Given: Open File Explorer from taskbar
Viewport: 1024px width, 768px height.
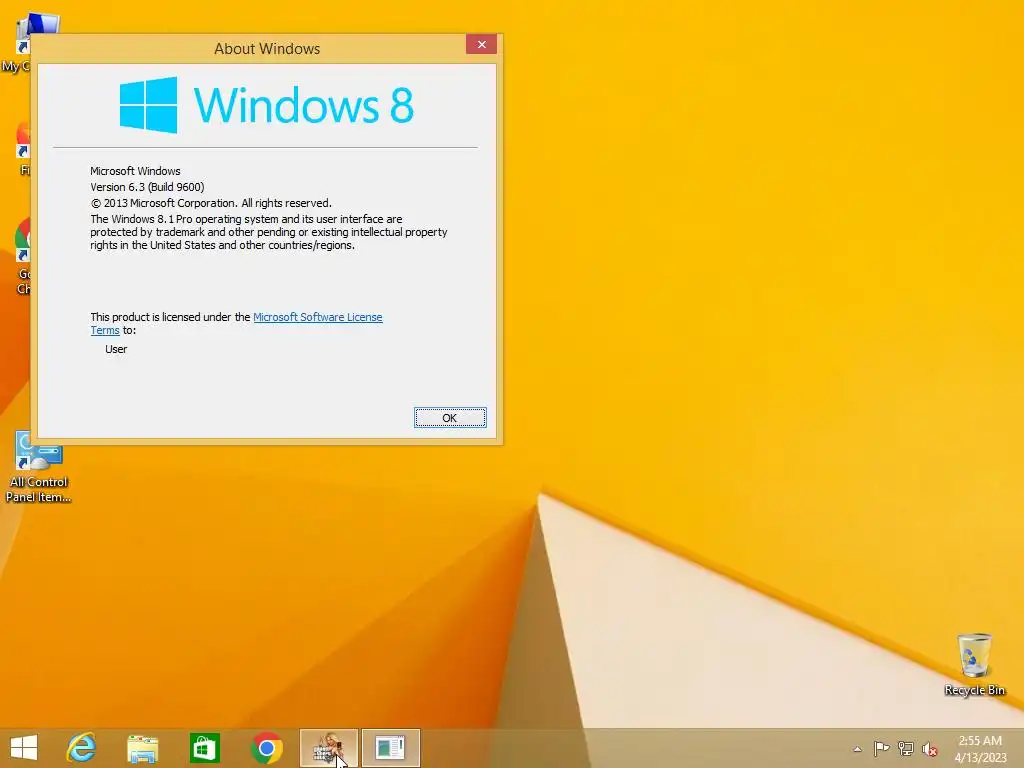Looking at the screenshot, I should (x=143, y=748).
